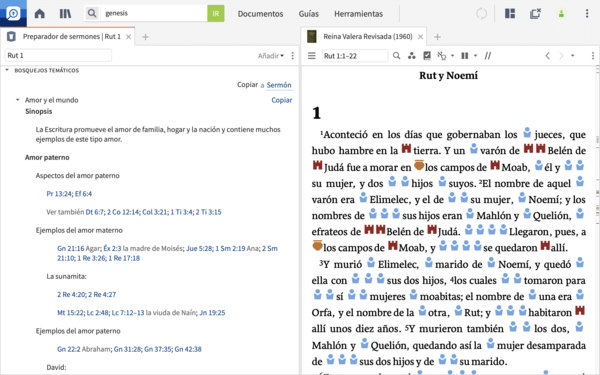Viewport: 600px width, 375px height.
Task: Open the 2 Re 4:20 reference link
Action: 71,294
